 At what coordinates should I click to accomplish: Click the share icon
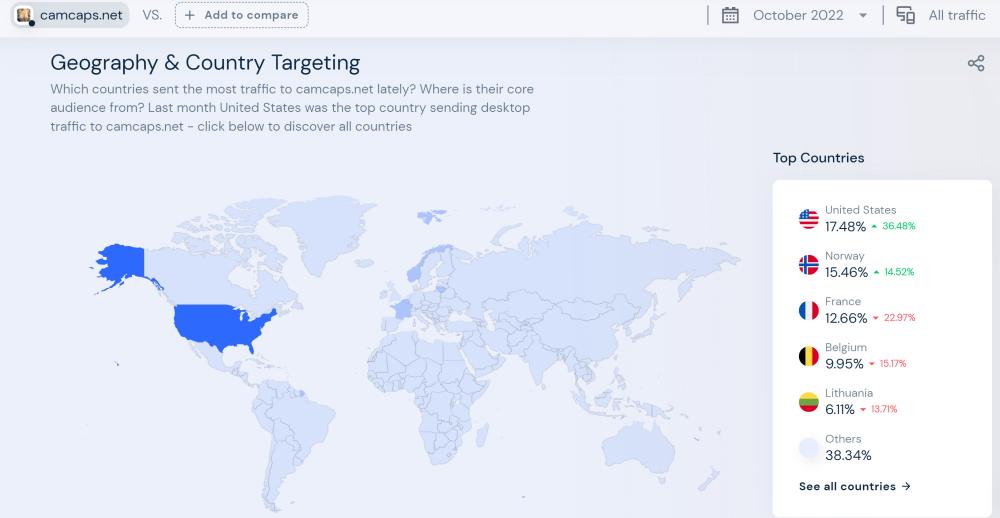point(976,64)
